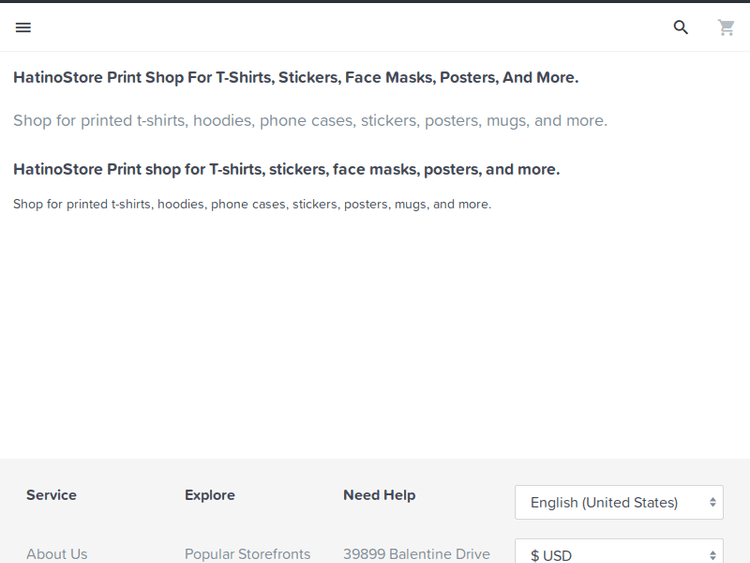This screenshot has width=750, height=563.
Task: Click the large gray shop description subtitle
Action: coord(310,121)
